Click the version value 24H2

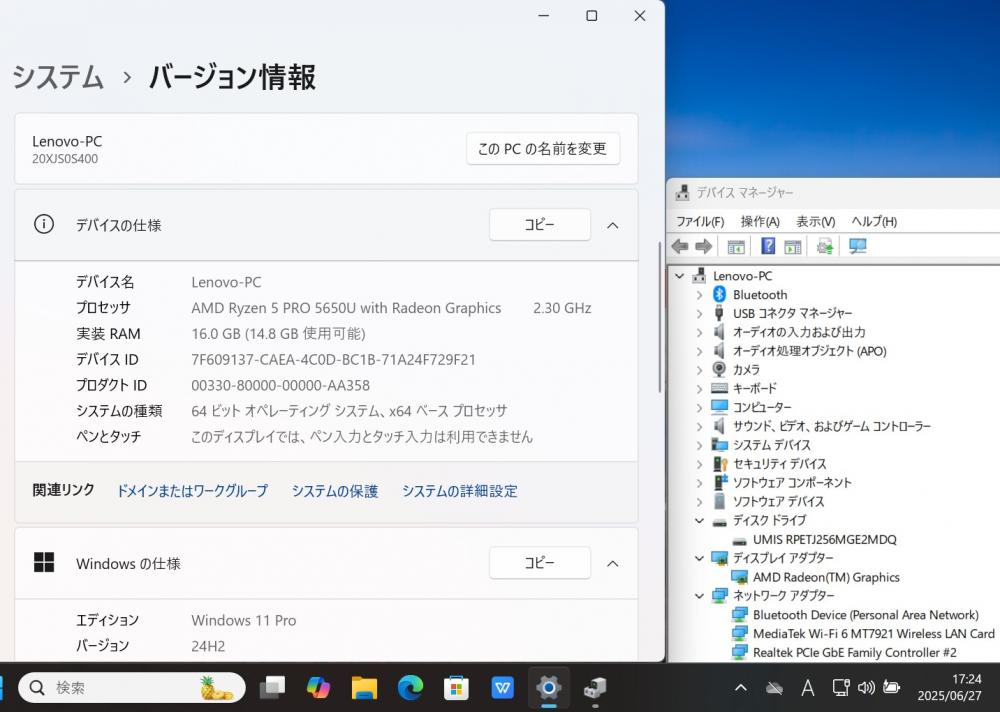(208, 646)
